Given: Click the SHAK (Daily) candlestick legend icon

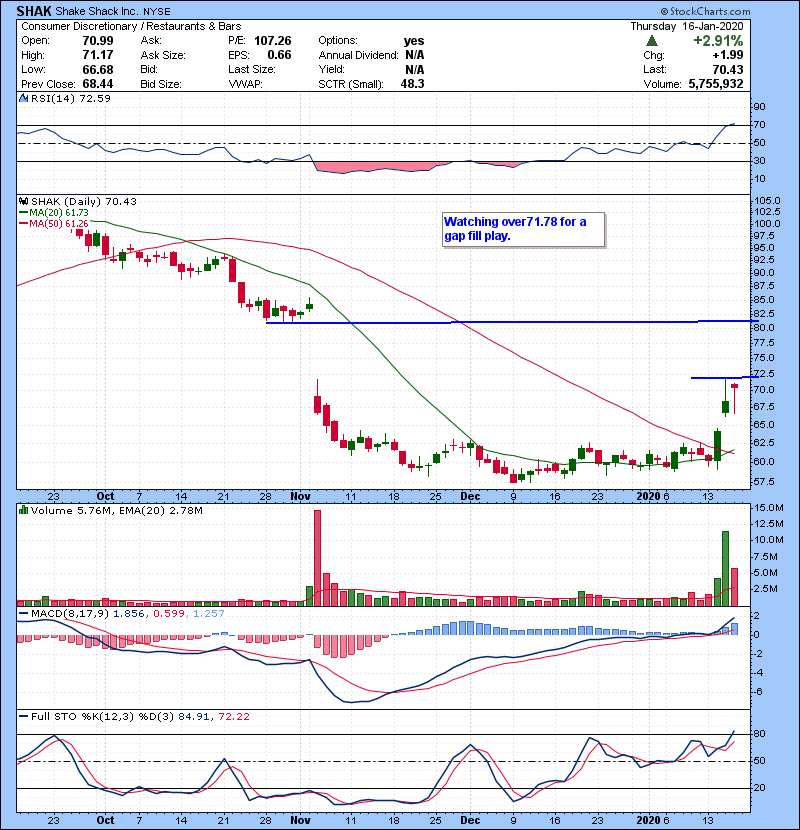Looking at the screenshot, I should pyautogui.click(x=23, y=201).
